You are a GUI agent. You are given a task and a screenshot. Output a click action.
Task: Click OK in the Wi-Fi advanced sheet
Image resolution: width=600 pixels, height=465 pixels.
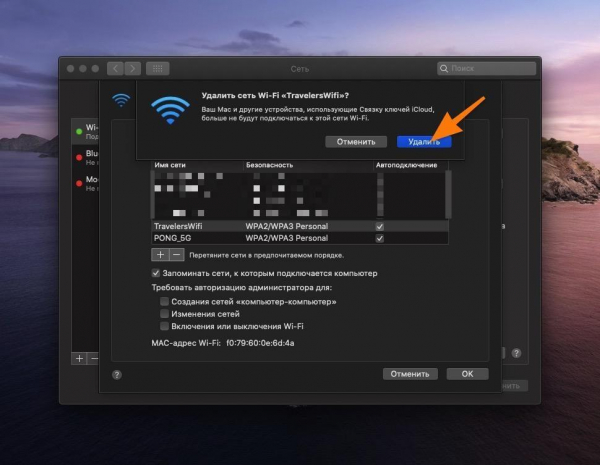coord(467,374)
